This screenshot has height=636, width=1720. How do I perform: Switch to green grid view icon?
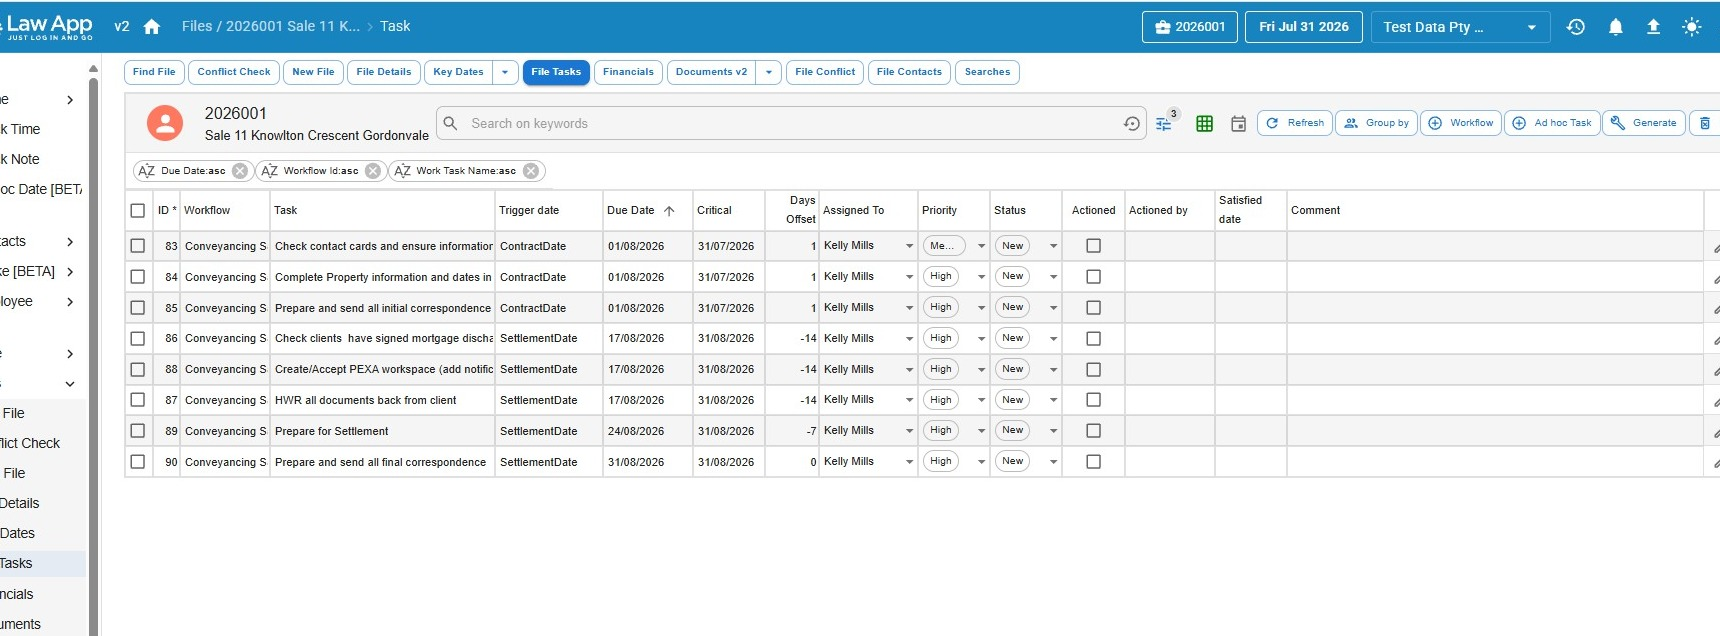(x=1204, y=124)
